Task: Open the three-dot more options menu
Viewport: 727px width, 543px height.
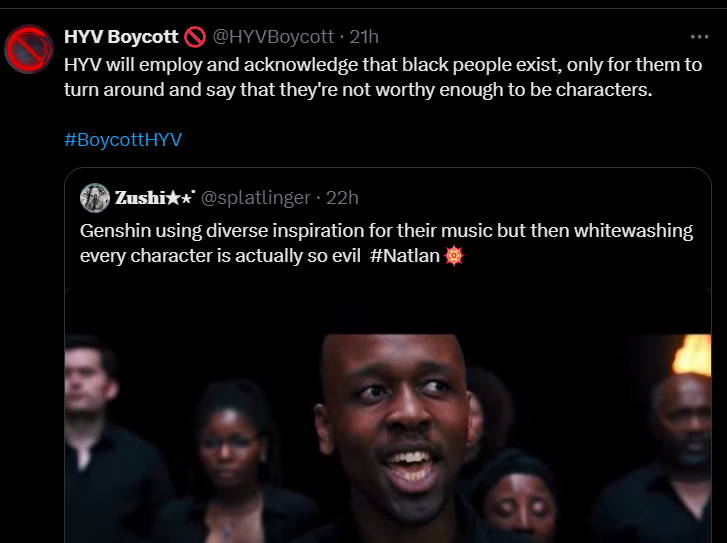Action: point(699,37)
